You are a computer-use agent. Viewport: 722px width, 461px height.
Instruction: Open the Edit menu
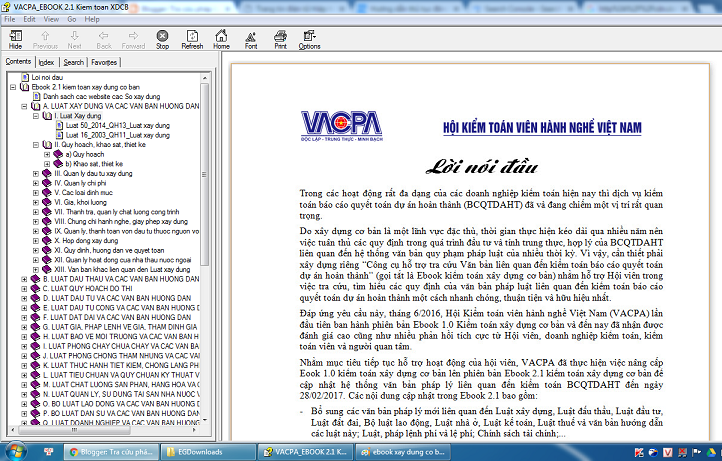pyautogui.click(x=29, y=19)
